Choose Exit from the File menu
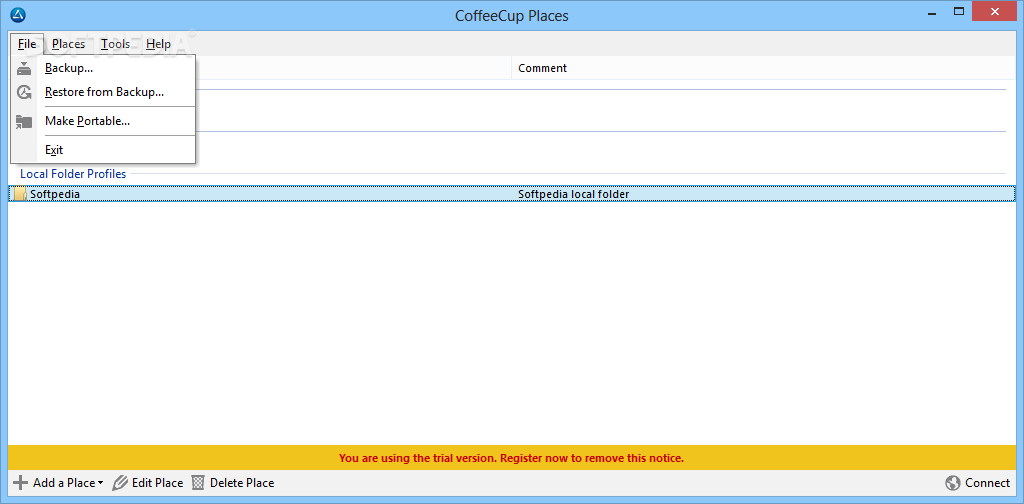Screen dimensions: 1024x504 [x=103, y=150]
